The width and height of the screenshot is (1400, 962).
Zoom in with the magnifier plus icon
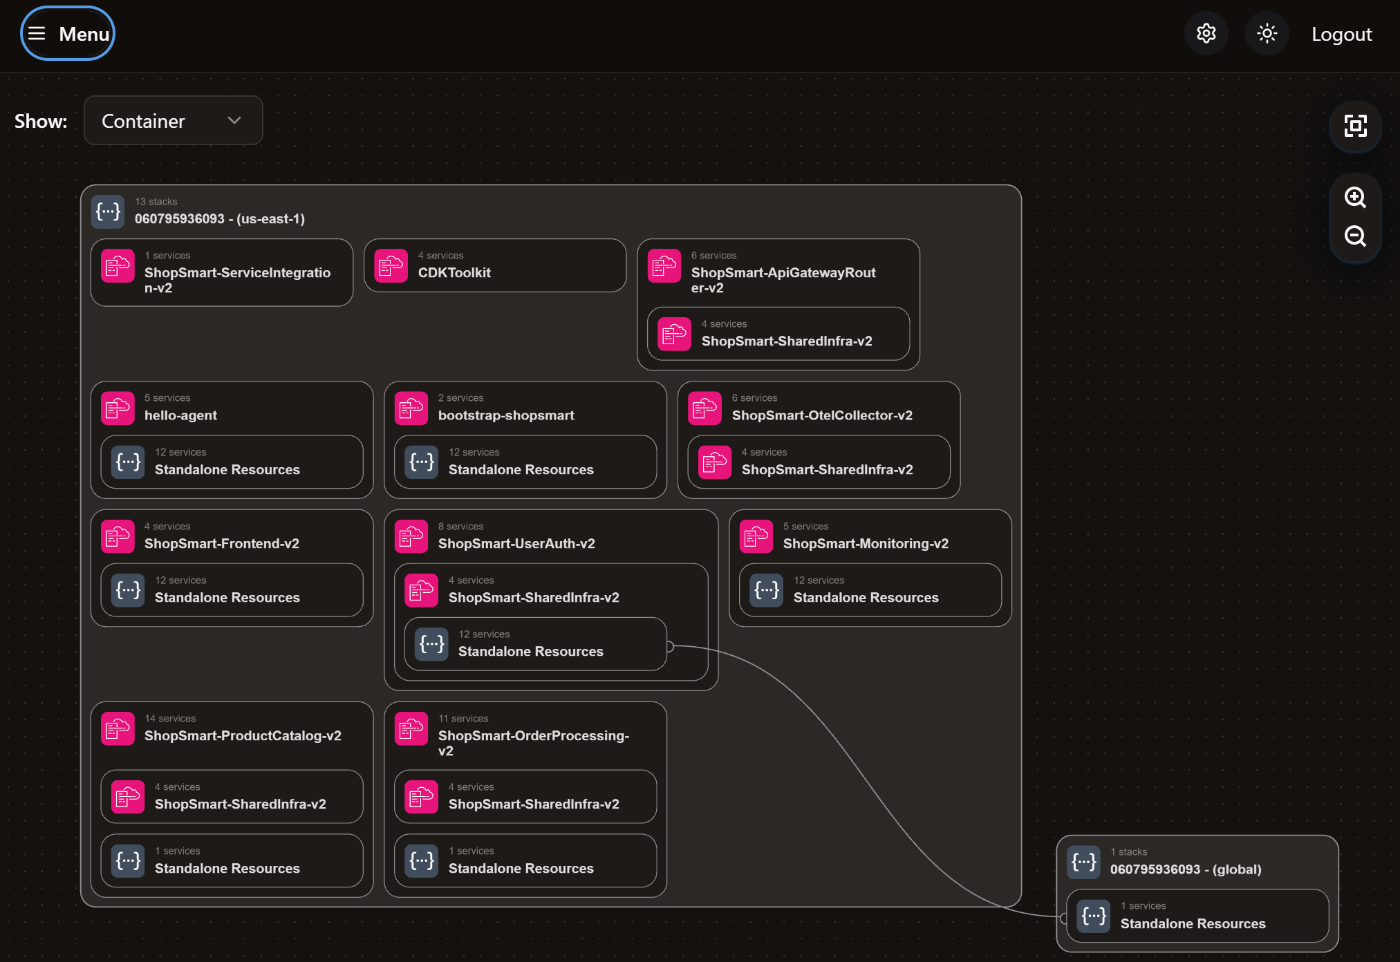pos(1355,198)
